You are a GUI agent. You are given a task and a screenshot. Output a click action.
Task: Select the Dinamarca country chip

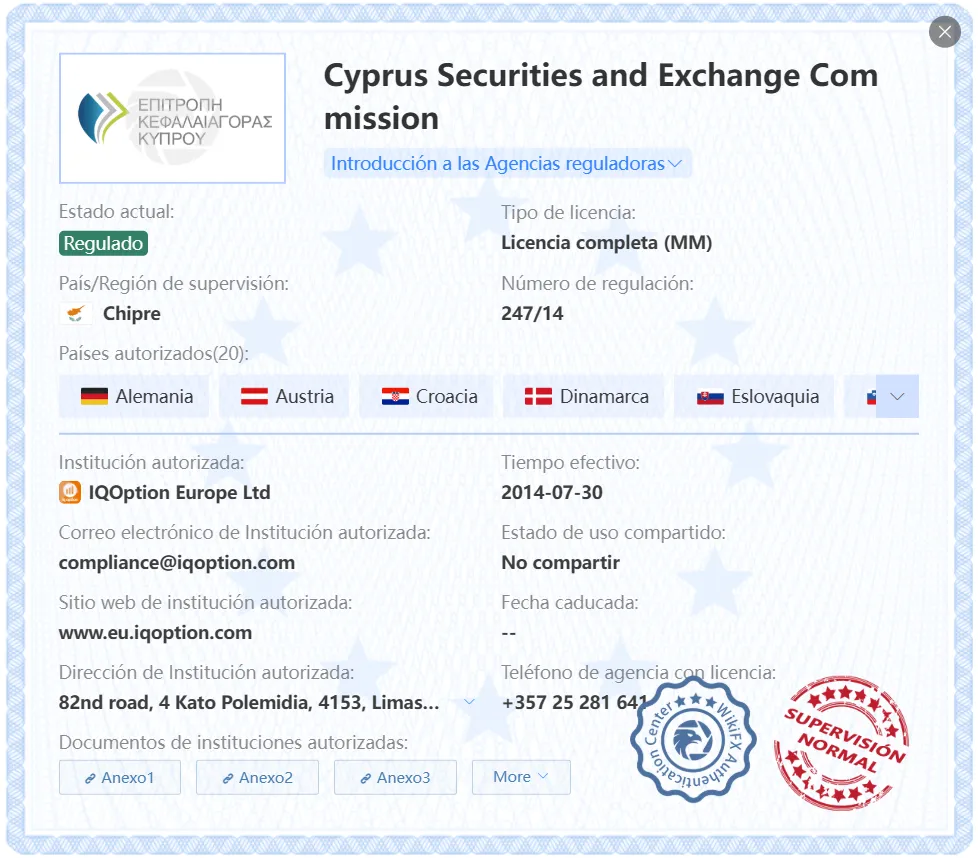tap(584, 397)
